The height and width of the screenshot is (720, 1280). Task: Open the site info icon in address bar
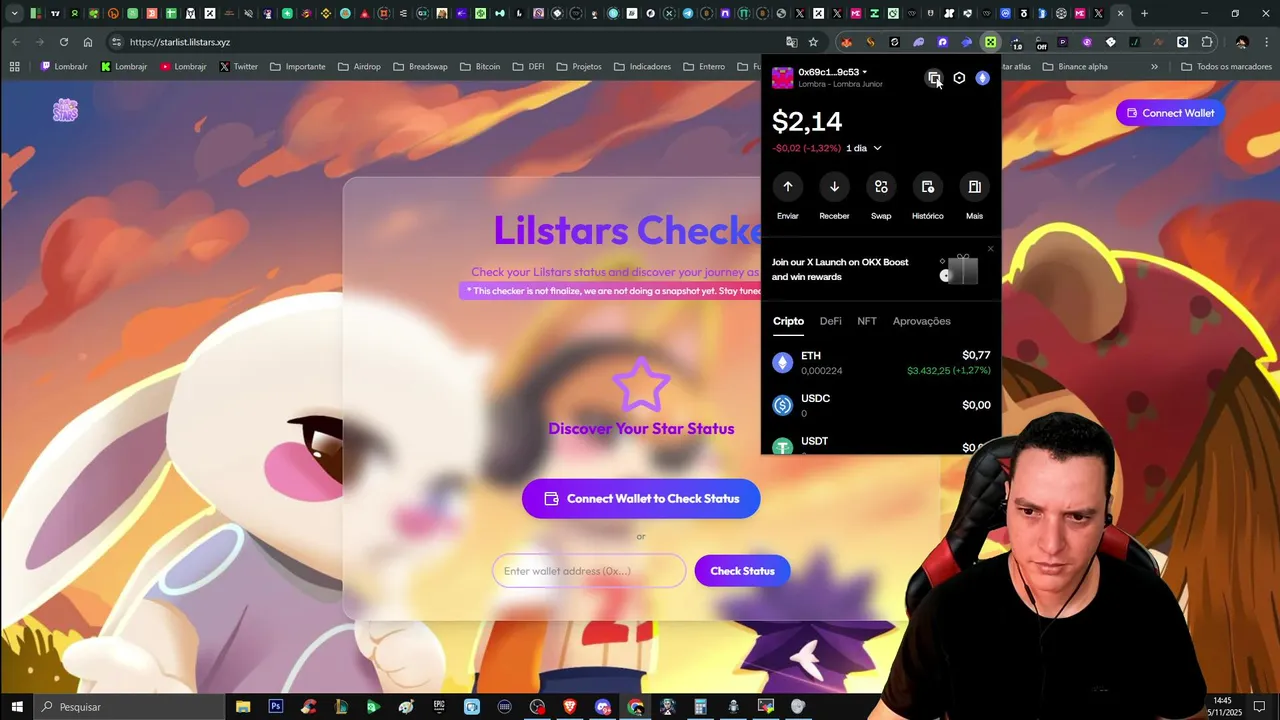[x=116, y=42]
